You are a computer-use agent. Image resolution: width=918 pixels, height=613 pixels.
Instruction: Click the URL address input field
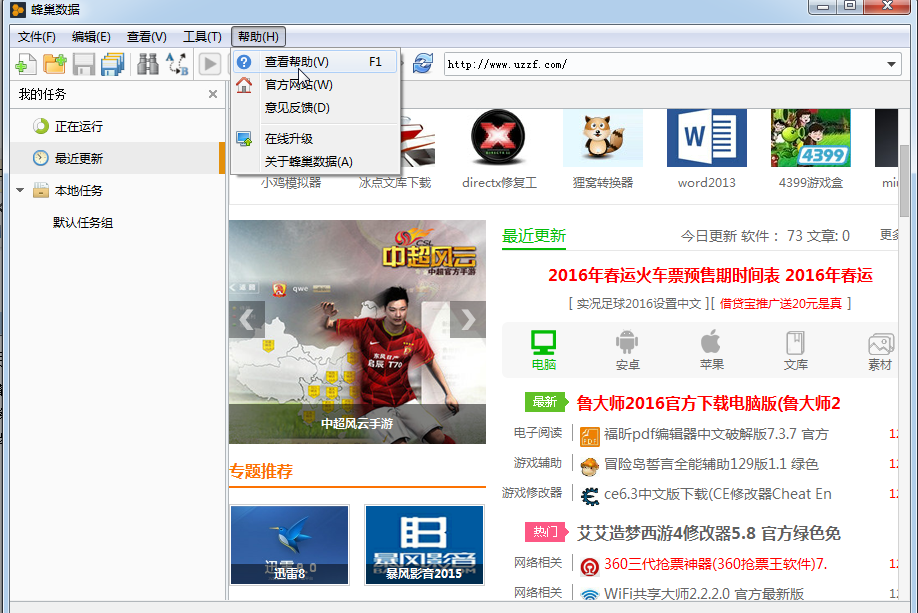coord(663,64)
